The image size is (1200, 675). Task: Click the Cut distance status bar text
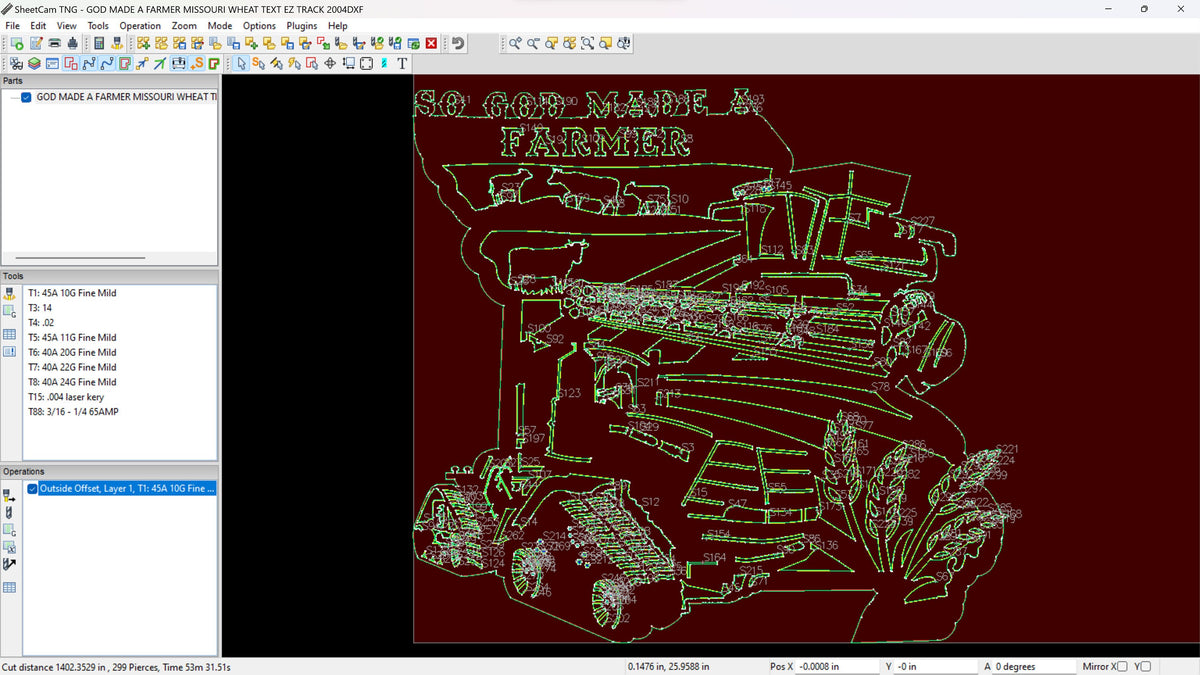(116, 666)
